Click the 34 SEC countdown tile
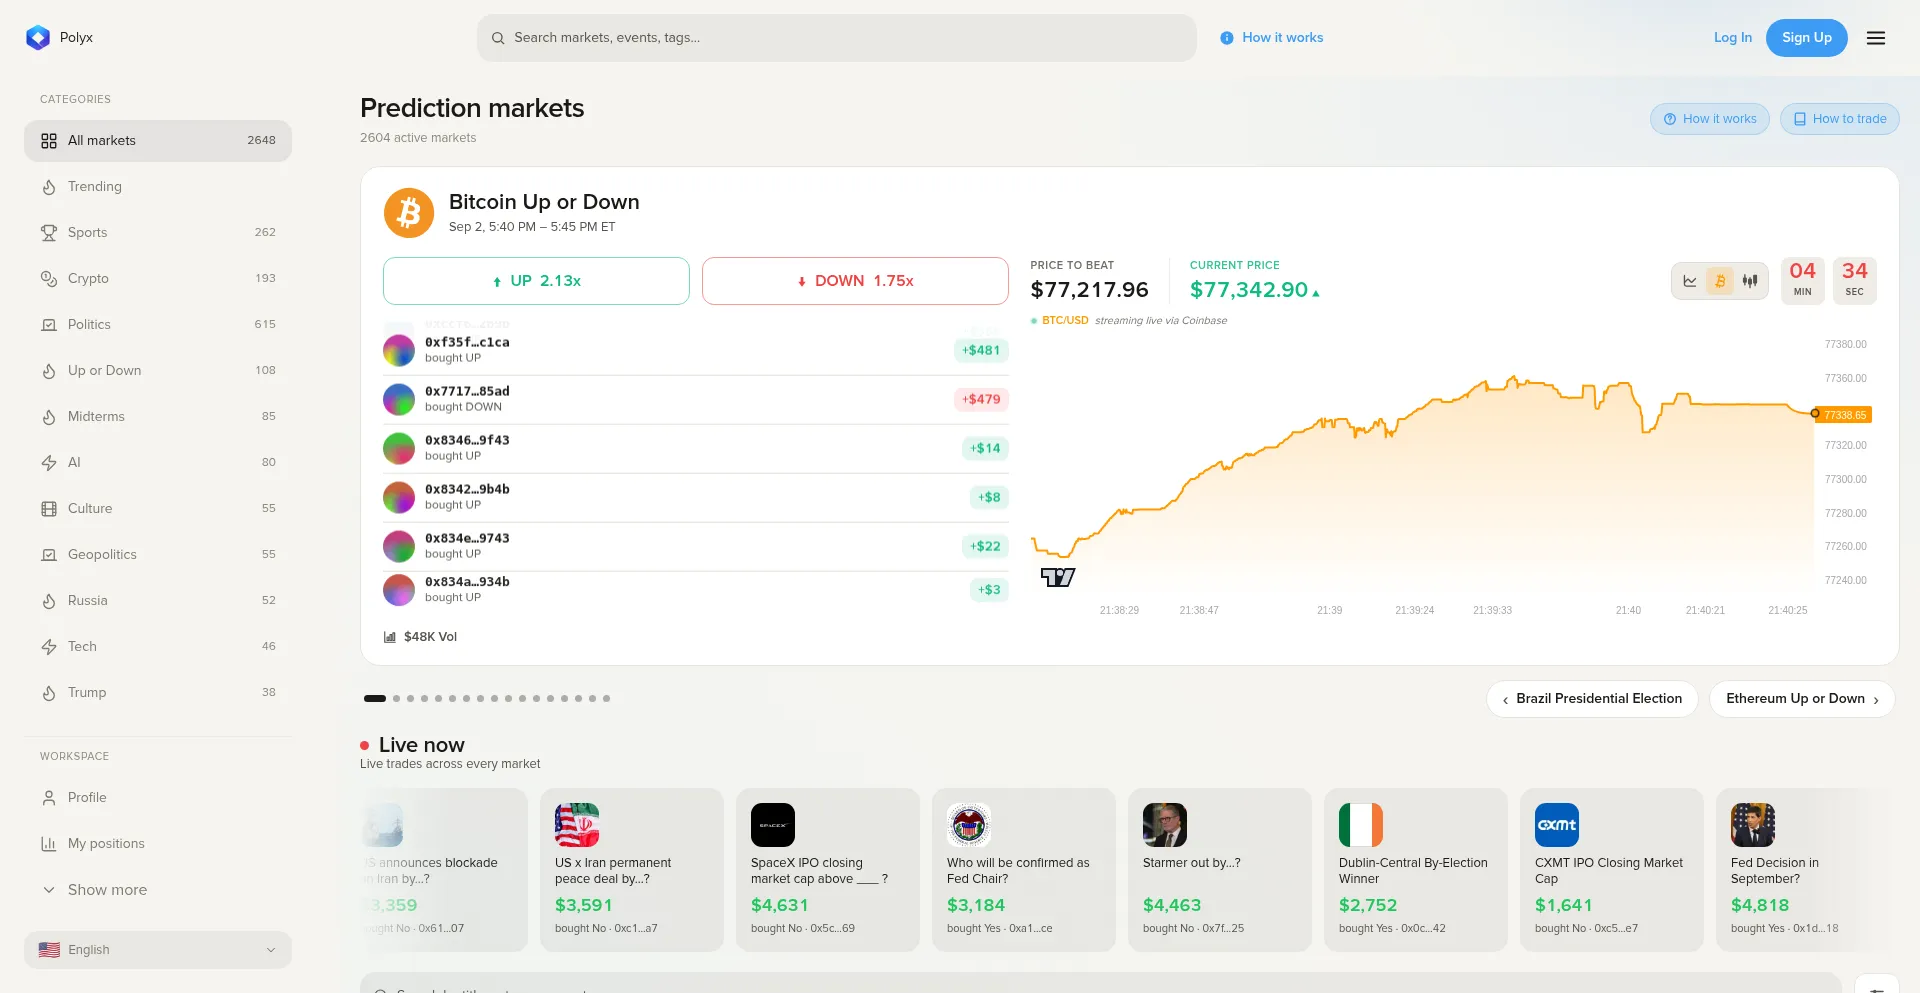The image size is (1920, 993). tap(1854, 280)
